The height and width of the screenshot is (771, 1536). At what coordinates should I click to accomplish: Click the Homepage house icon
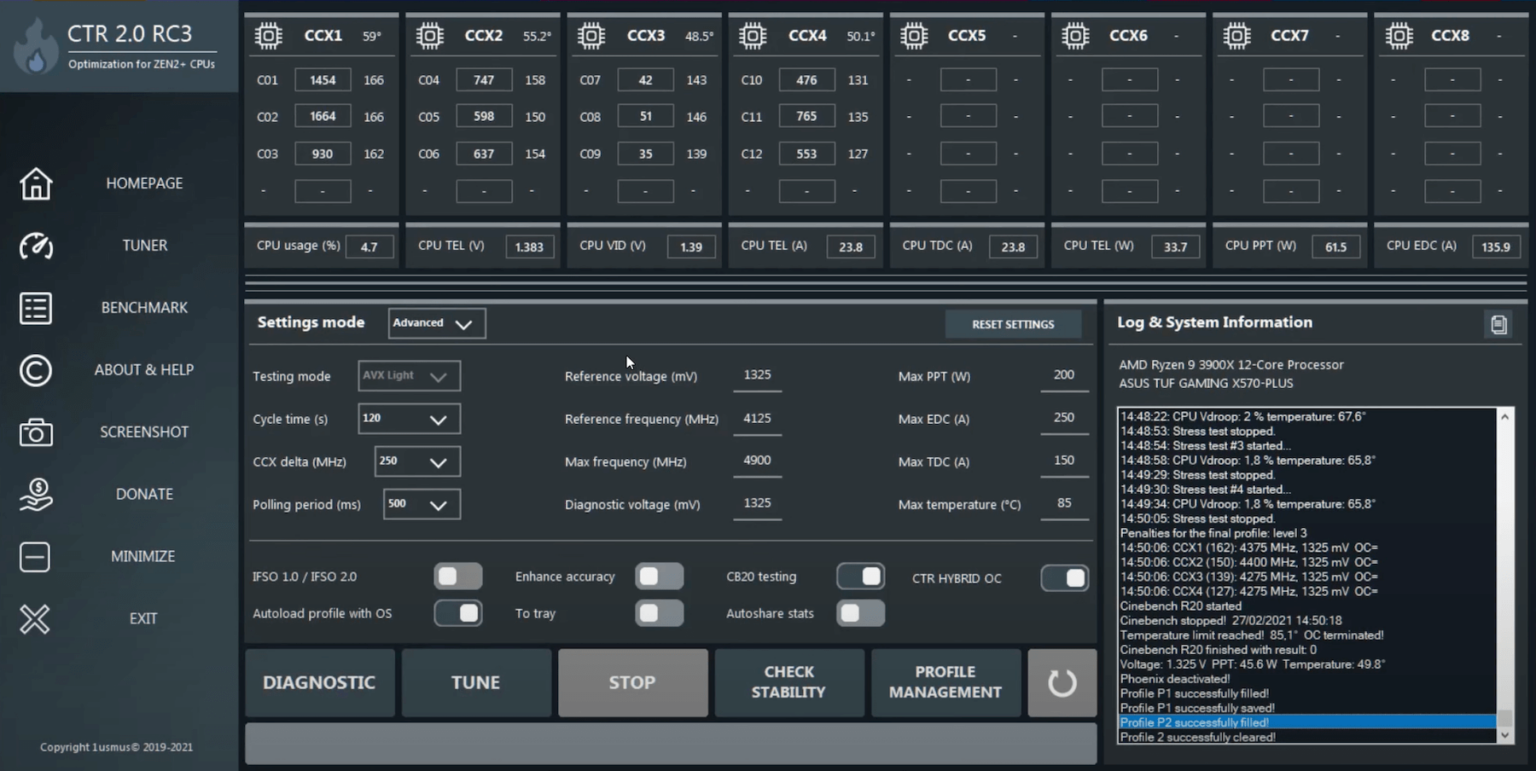coord(36,184)
